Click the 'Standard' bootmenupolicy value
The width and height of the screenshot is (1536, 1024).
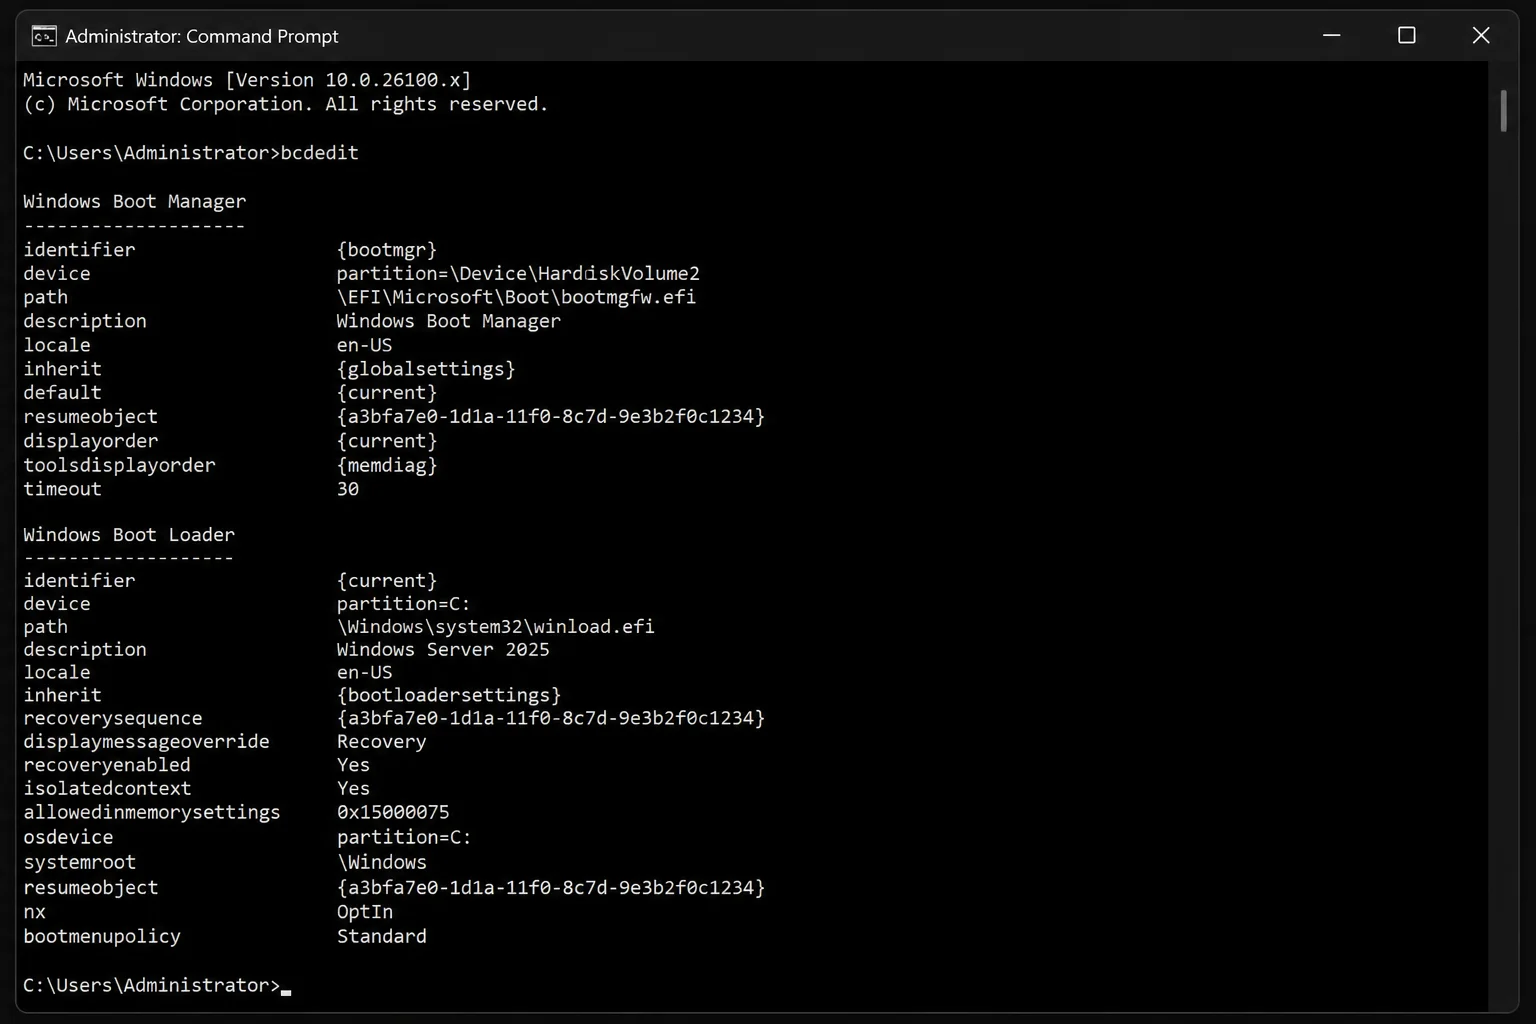click(382, 936)
